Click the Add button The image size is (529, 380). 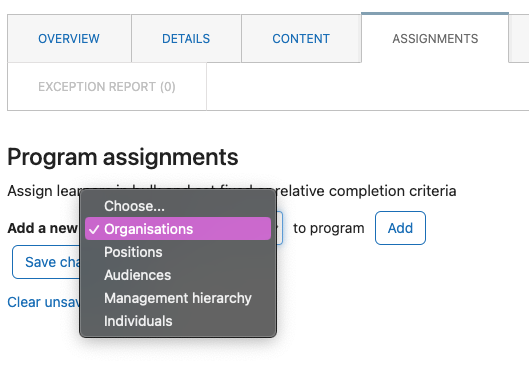tap(400, 228)
